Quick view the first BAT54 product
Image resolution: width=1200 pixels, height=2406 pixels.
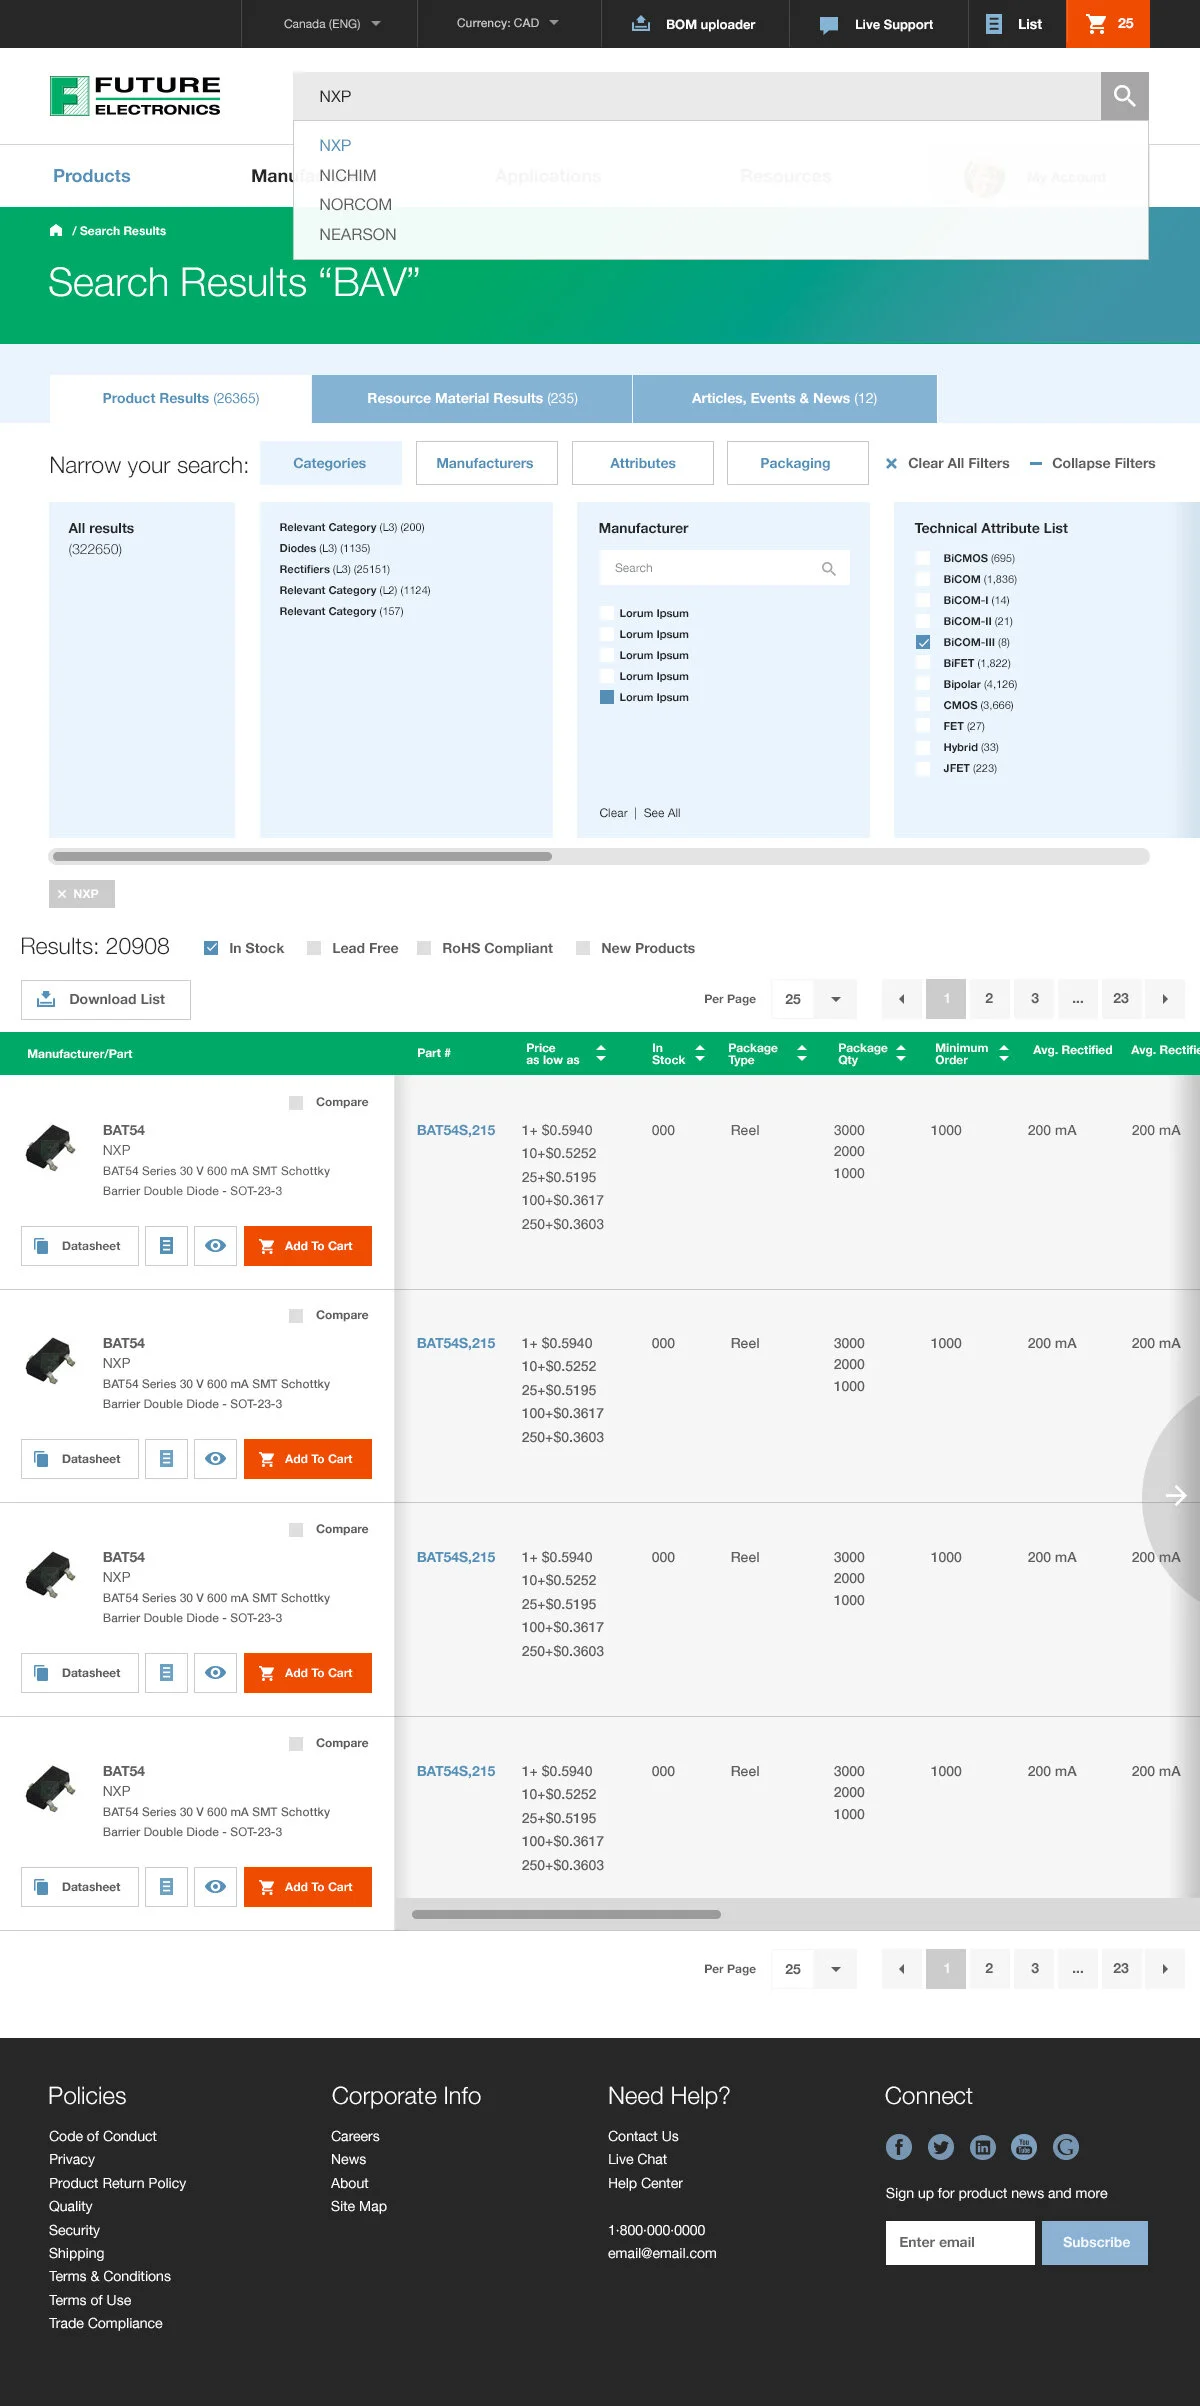pyautogui.click(x=215, y=1246)
